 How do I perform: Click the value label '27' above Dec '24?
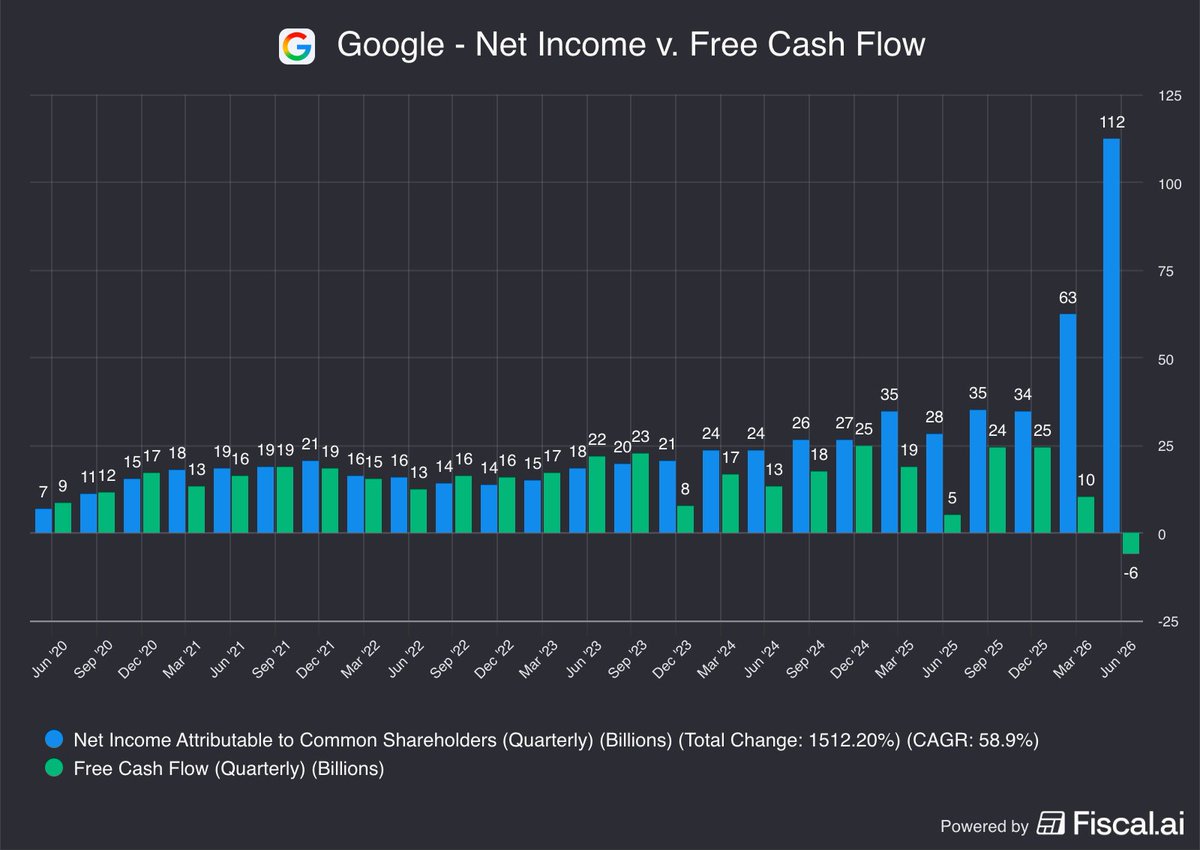(x=845, y=423)
